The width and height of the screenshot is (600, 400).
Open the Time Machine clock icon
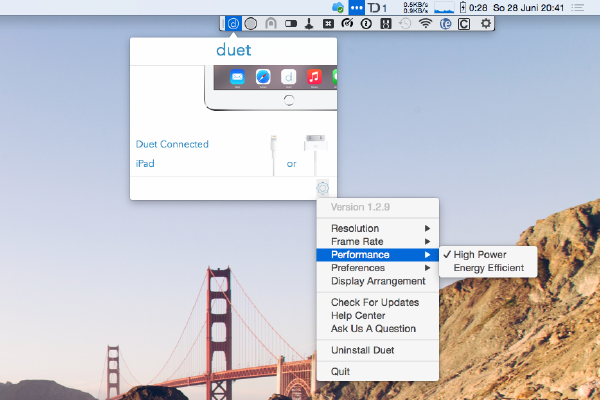pyautogui.click(x=405, y=24)
